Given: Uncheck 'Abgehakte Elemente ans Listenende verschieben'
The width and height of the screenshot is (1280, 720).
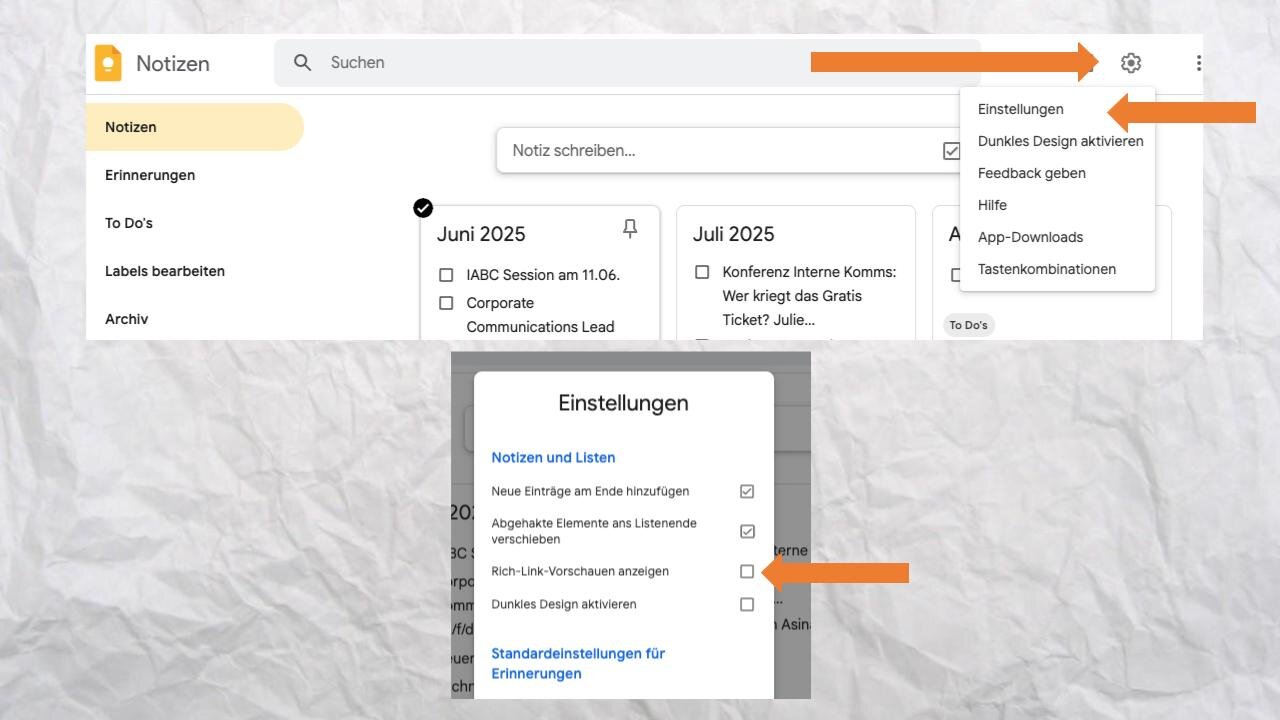Looking at the screenshot, I should pyautogui.click(x=746, y=531).
